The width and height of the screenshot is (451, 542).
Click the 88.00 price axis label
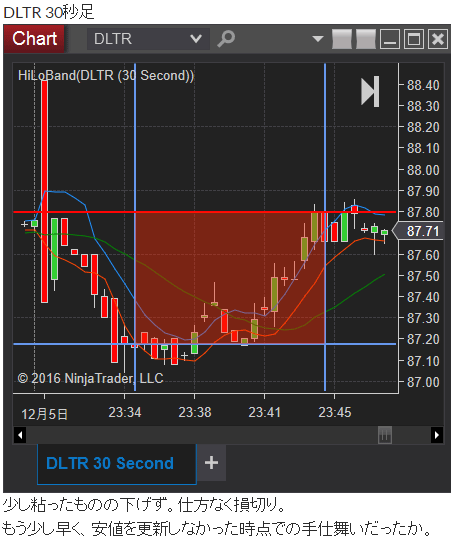423,170
